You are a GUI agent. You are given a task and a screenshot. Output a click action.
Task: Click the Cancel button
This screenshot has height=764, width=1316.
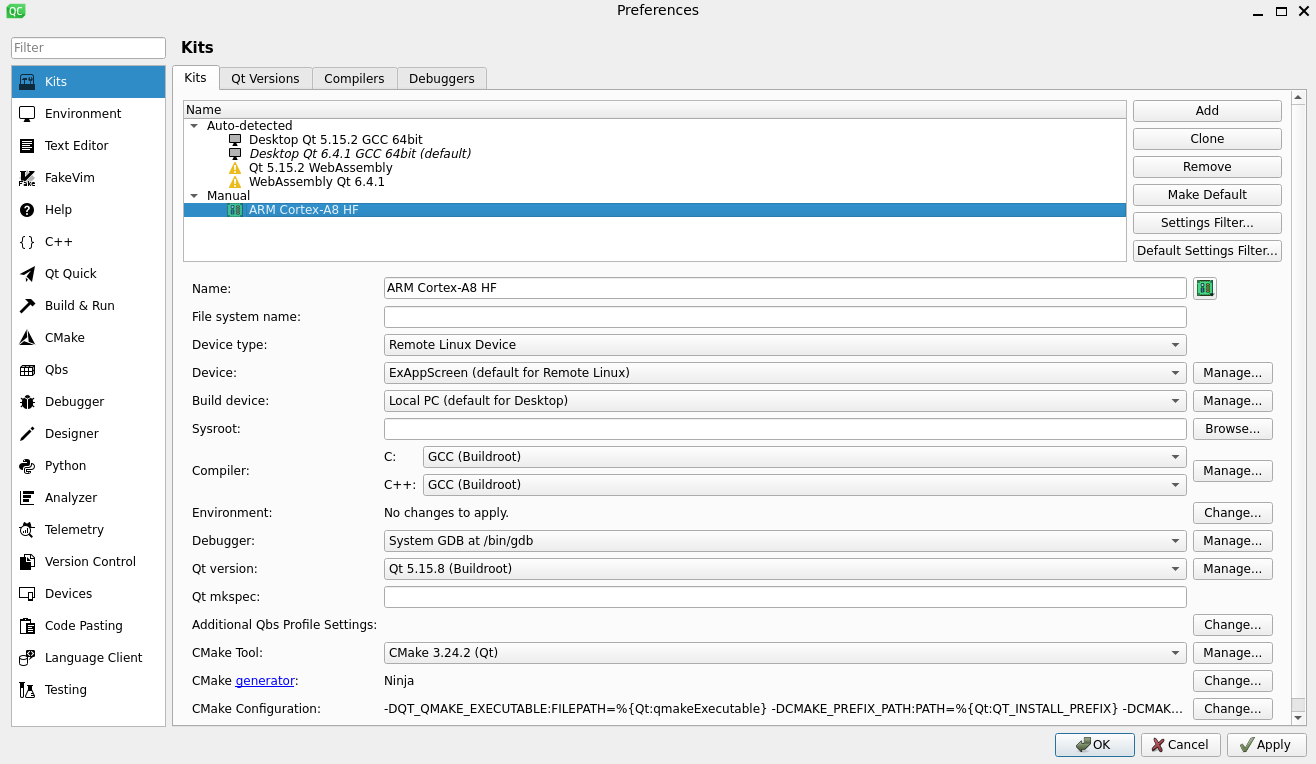click(1181, 745)
